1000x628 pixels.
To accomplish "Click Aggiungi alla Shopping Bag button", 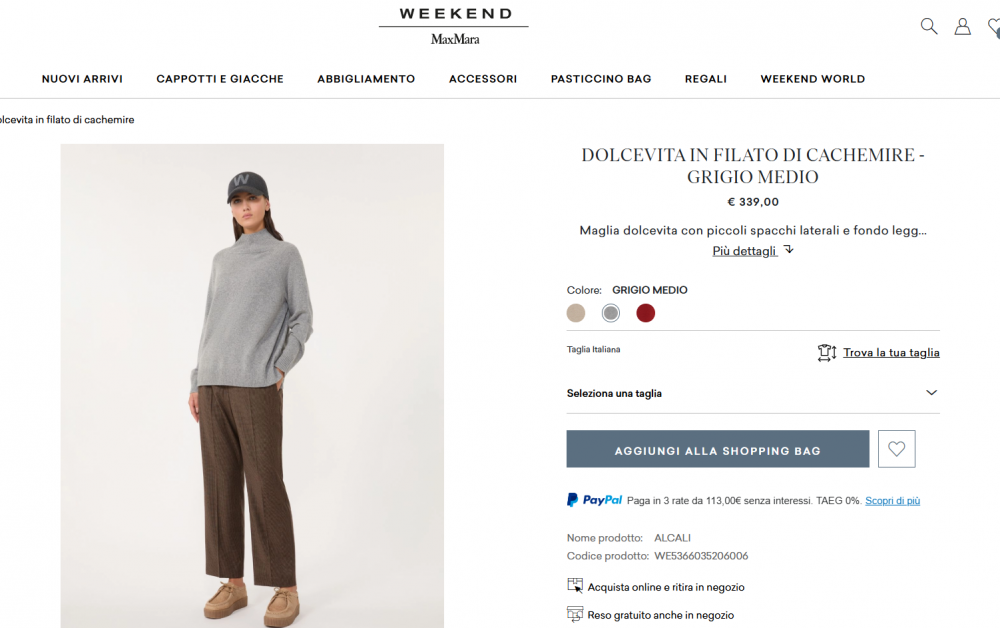I will coord(717,450).
